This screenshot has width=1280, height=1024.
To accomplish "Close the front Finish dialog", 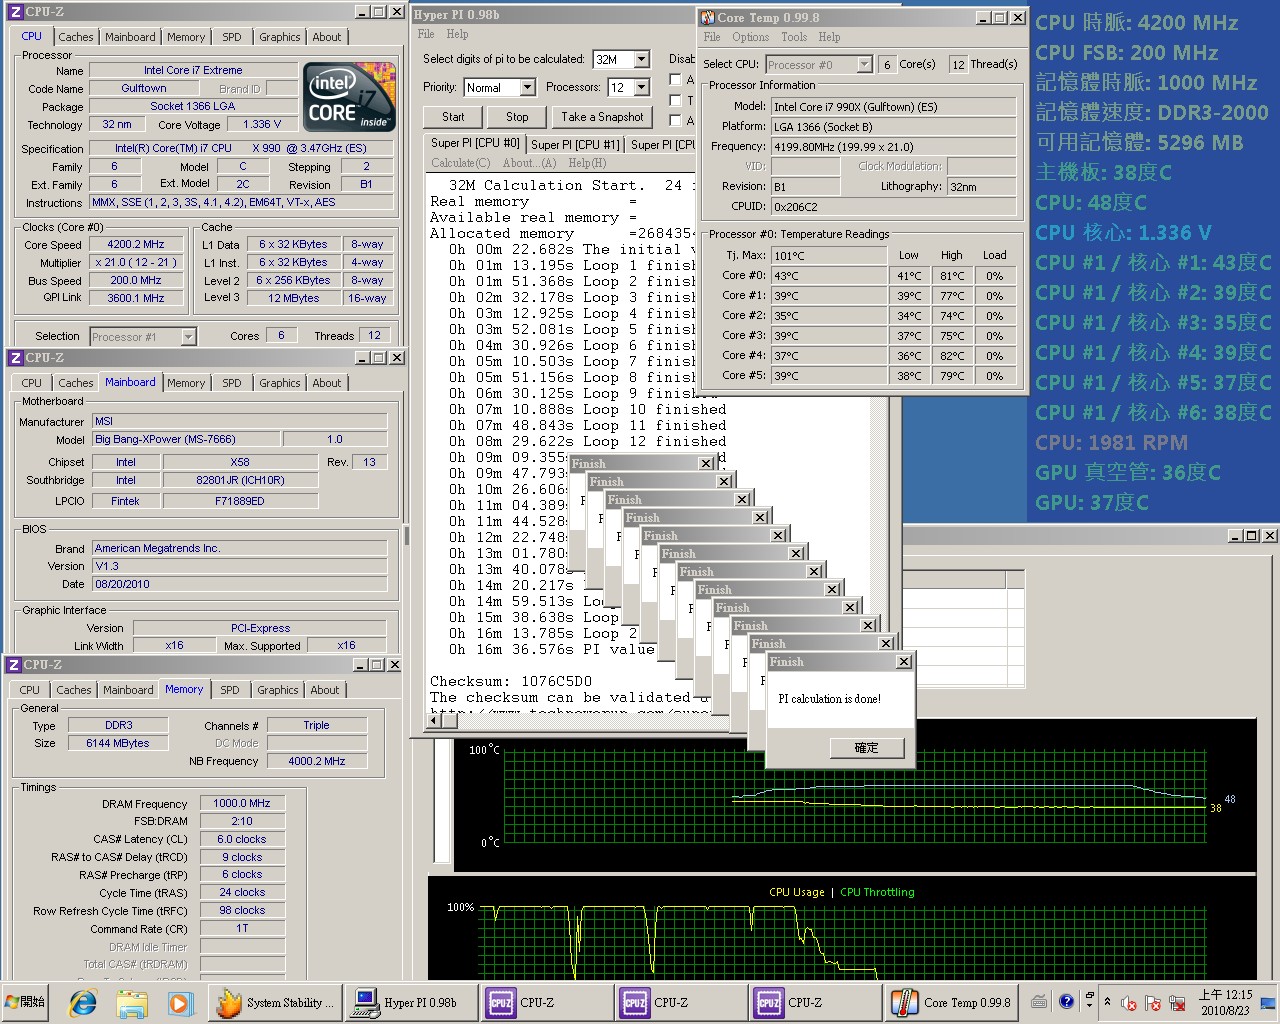I will coord(904,662).
